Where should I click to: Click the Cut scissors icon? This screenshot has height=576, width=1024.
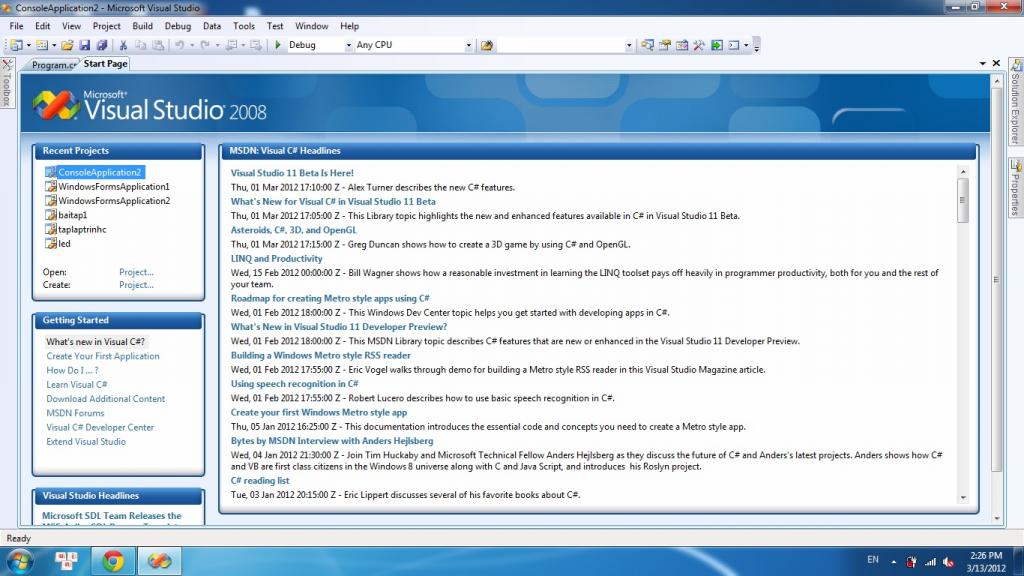[x=123, y=45]
